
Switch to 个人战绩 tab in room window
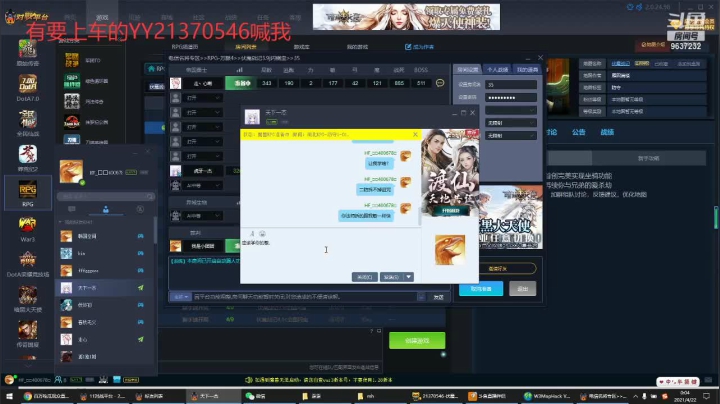(x=497, y=69)
